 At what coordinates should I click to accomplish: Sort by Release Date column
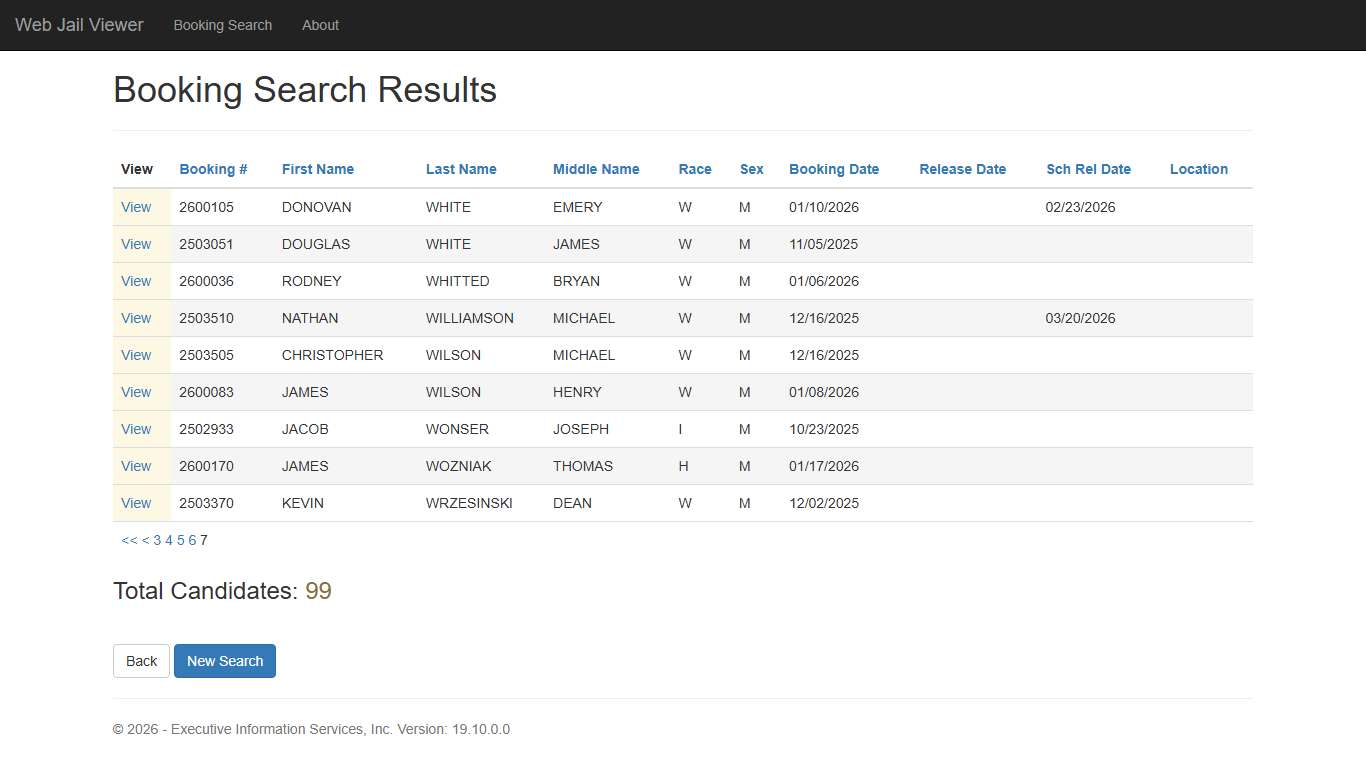pos(962,169)
